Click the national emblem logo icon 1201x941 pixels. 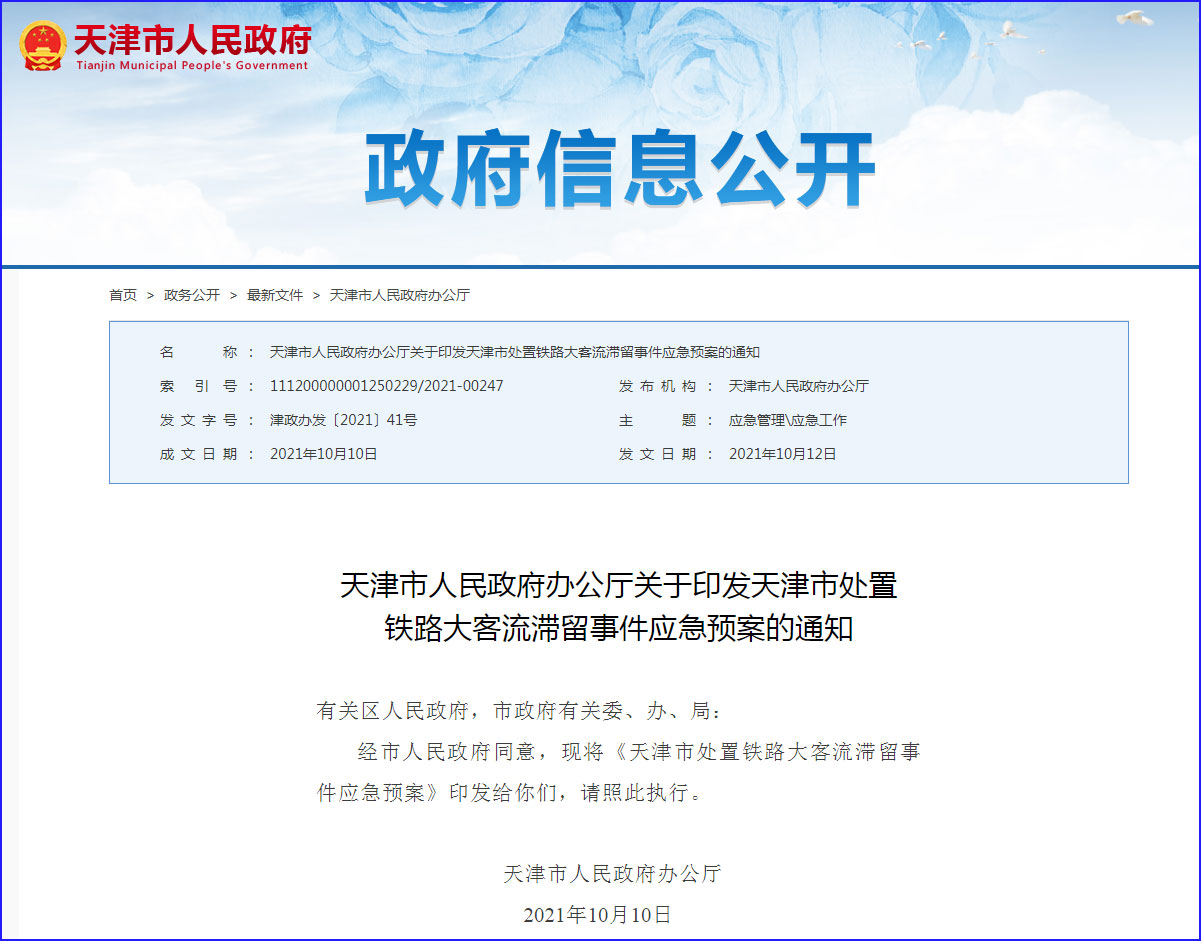(x=43, y=46)
